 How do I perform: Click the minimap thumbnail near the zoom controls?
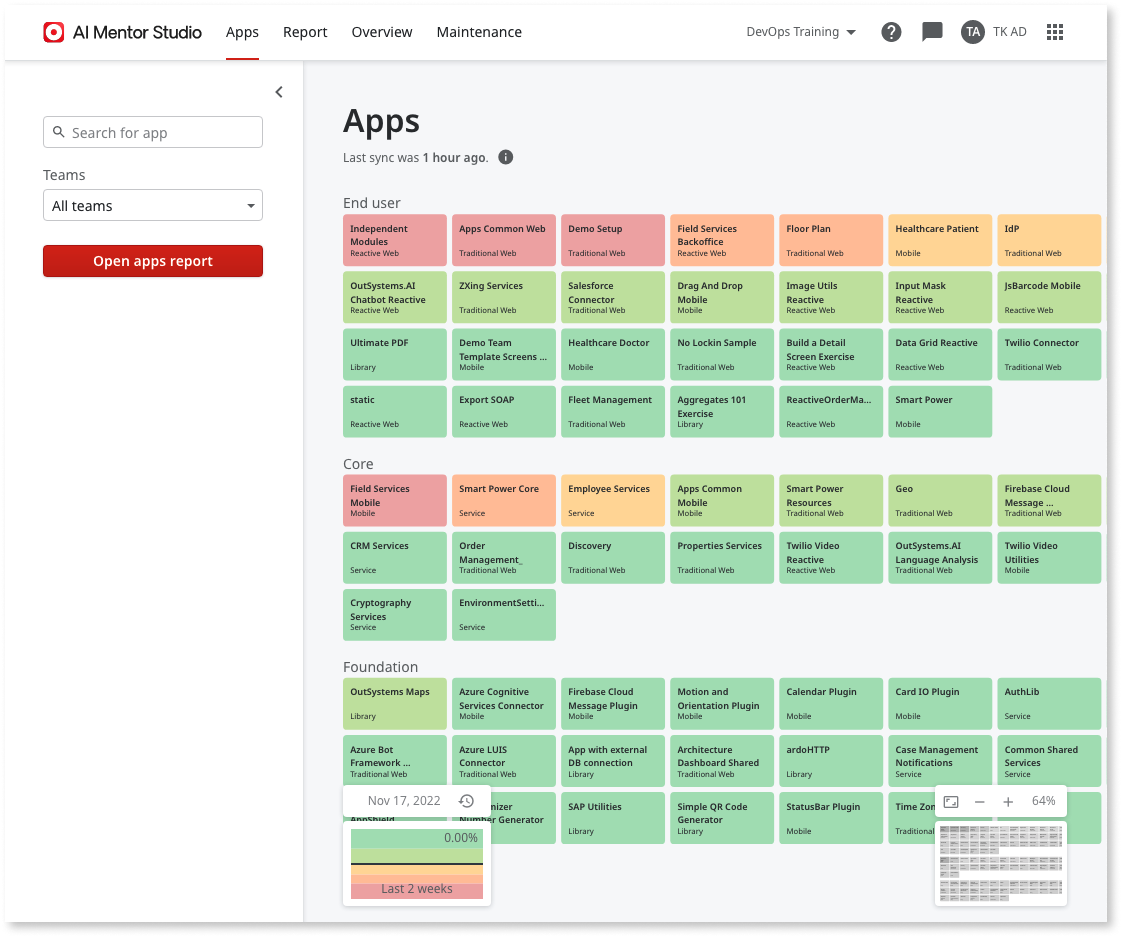(1000, 862)
